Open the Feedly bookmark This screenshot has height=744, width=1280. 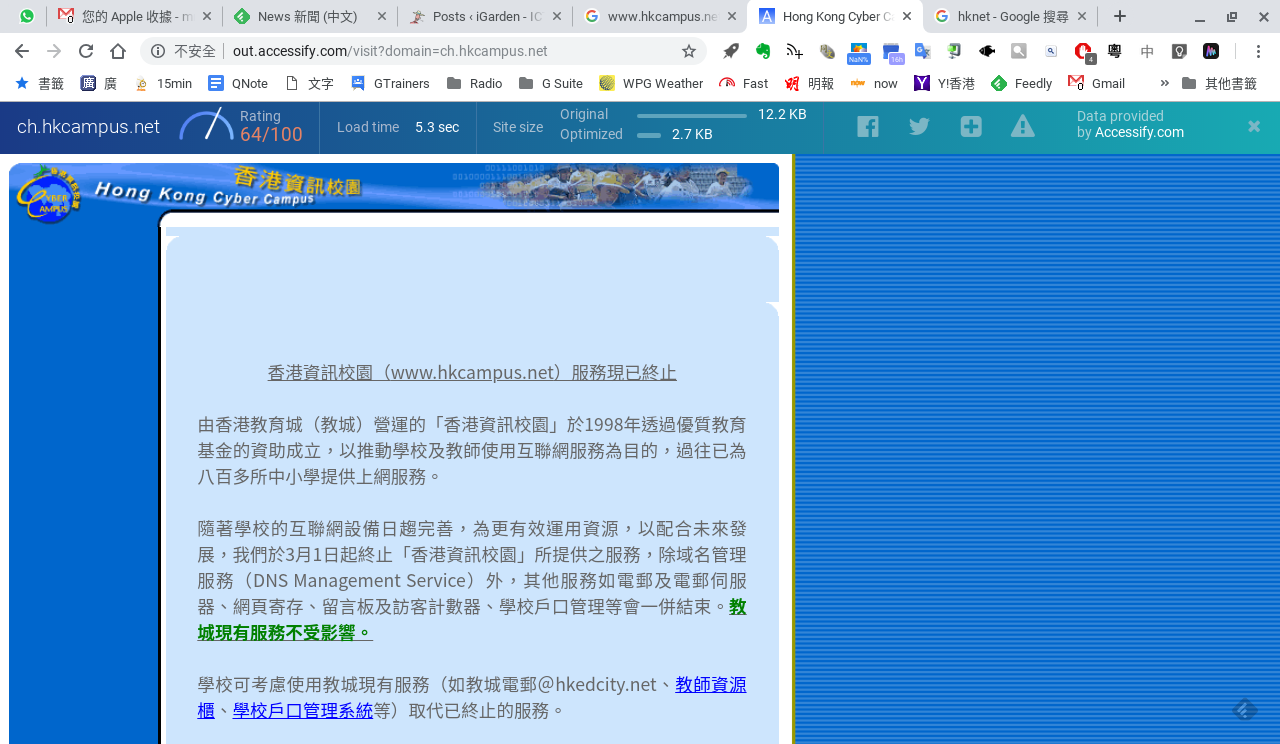(1021, 83)
